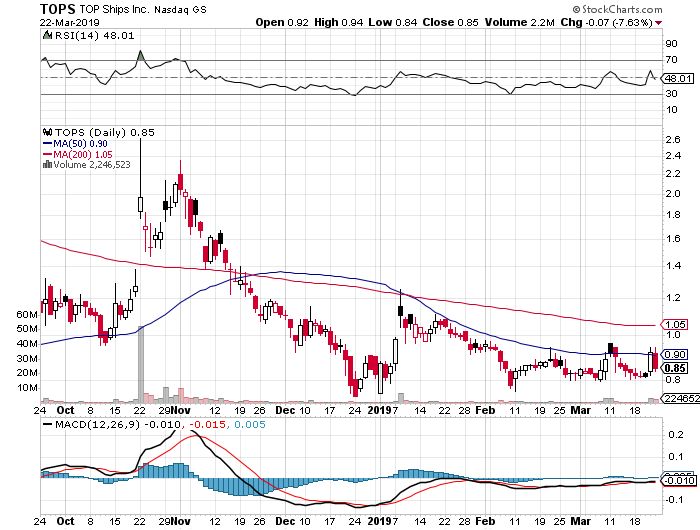Click the blue 0.005 MACD histogram value
Viewport: 700px width, 530px height.
pyautogui.click(x=250, y=424)
